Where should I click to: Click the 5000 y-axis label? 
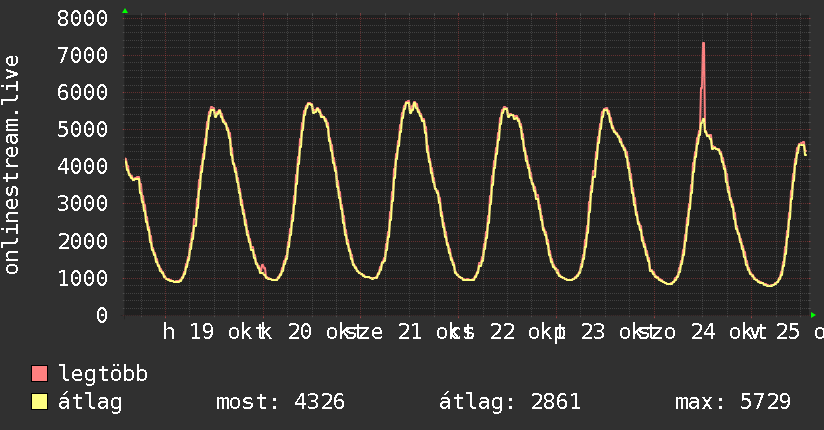pyautogui.click(x=83, y=129)
